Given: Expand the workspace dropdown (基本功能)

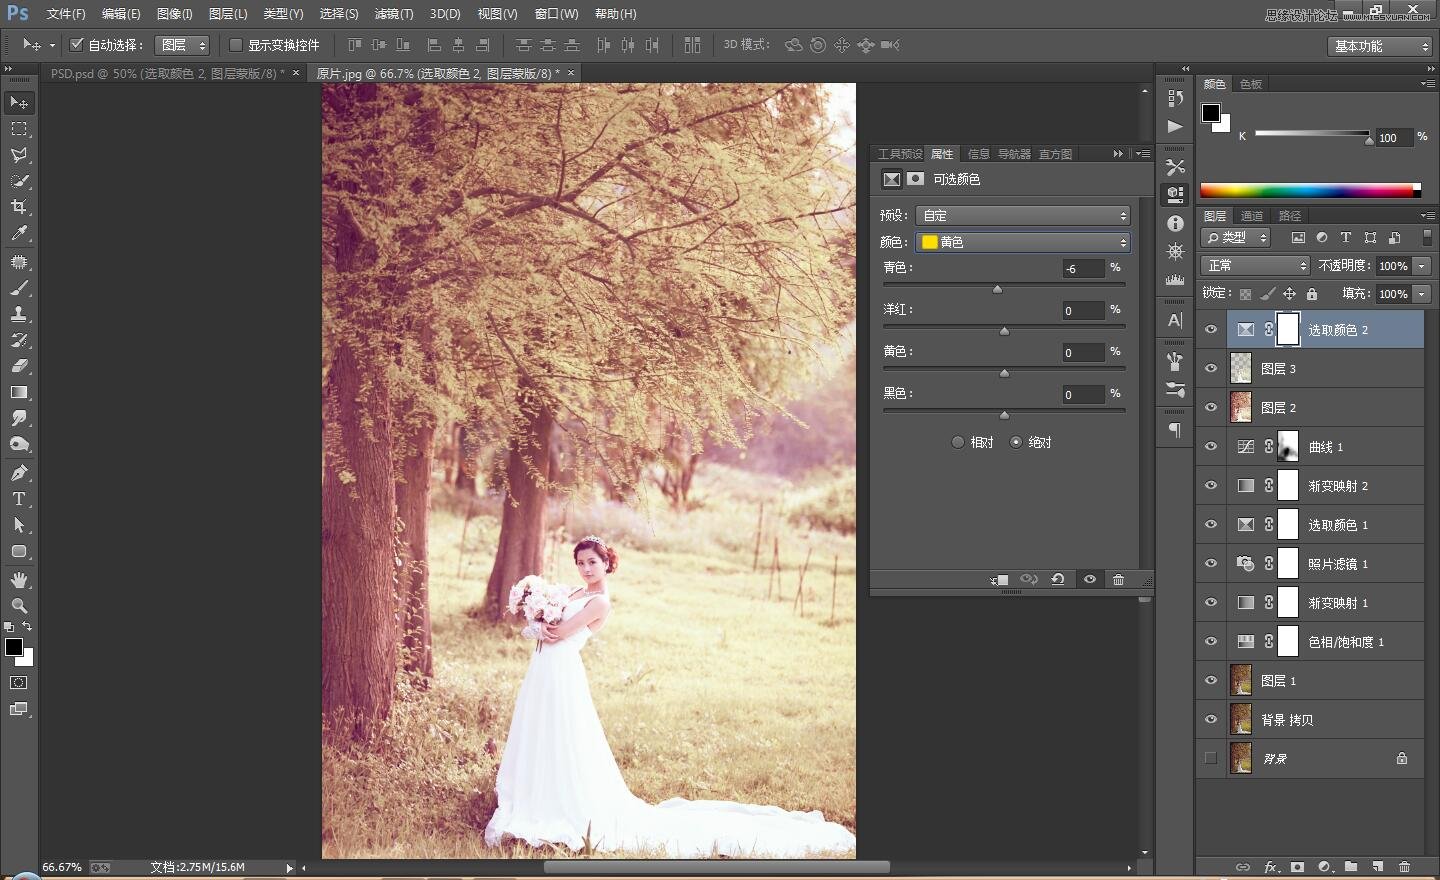Looking at the screenshot, I should click(1381, 46).
